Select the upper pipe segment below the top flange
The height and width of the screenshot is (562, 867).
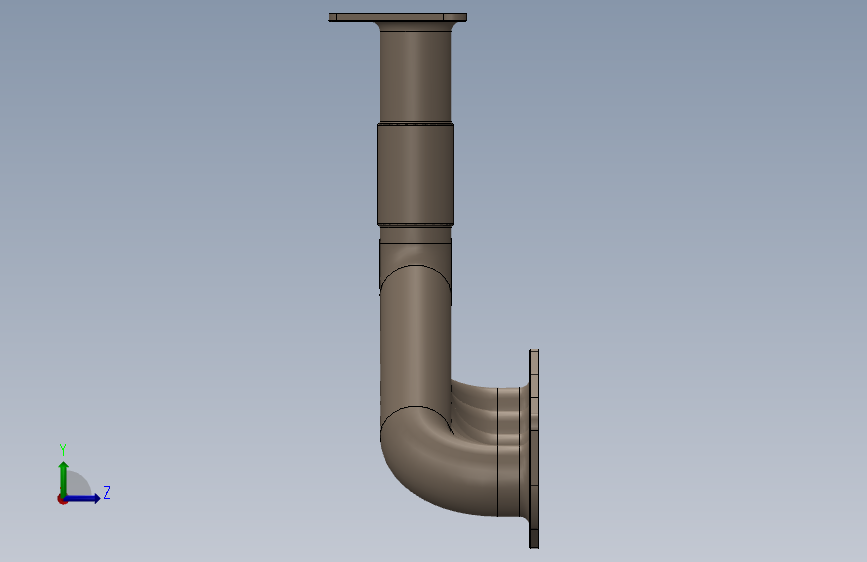415,76
